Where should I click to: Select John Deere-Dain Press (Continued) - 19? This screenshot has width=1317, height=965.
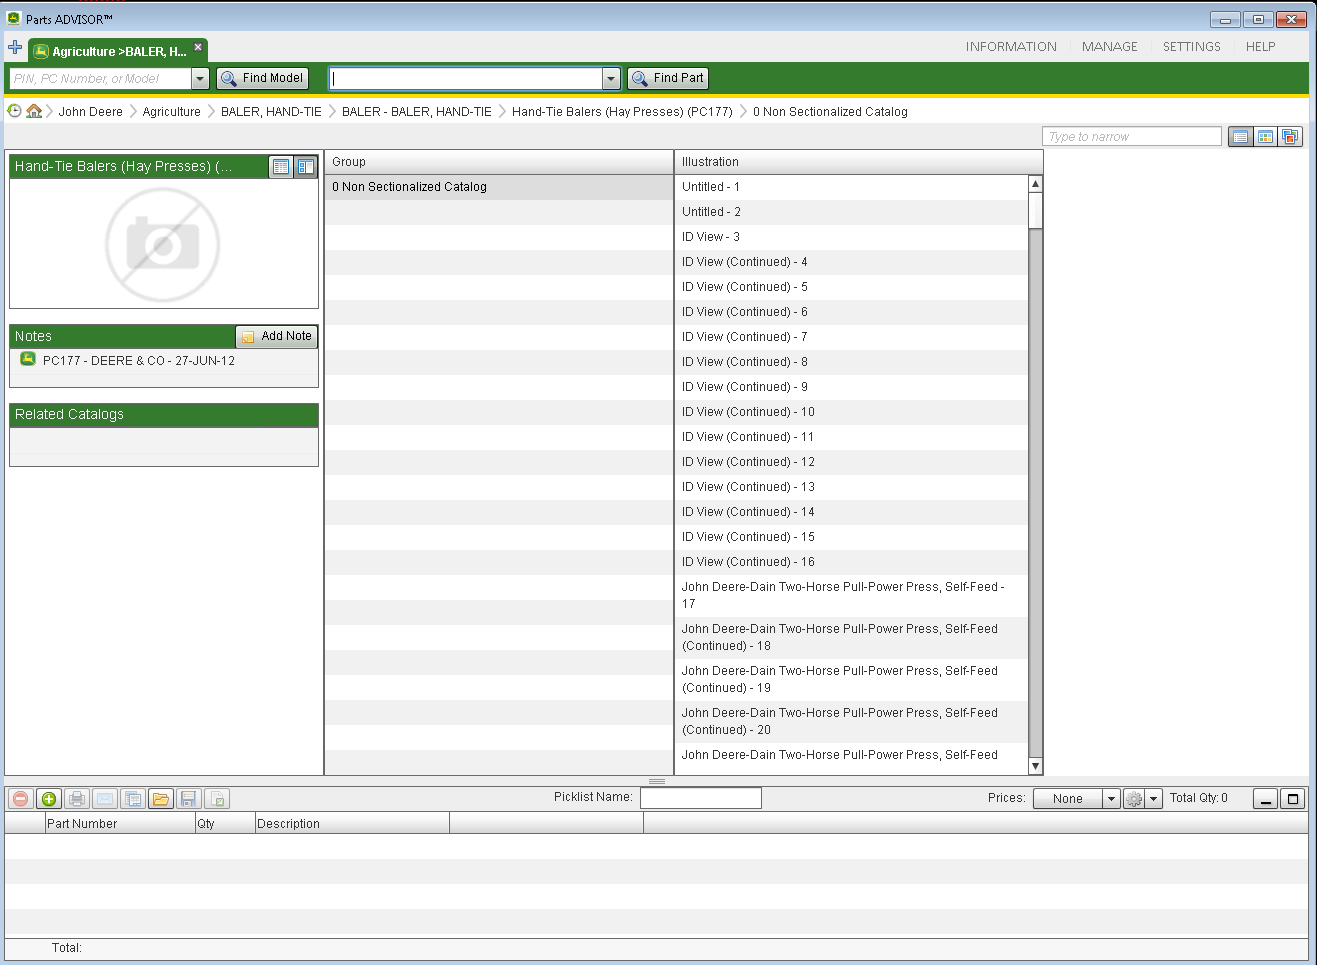[x=851, y=679]
